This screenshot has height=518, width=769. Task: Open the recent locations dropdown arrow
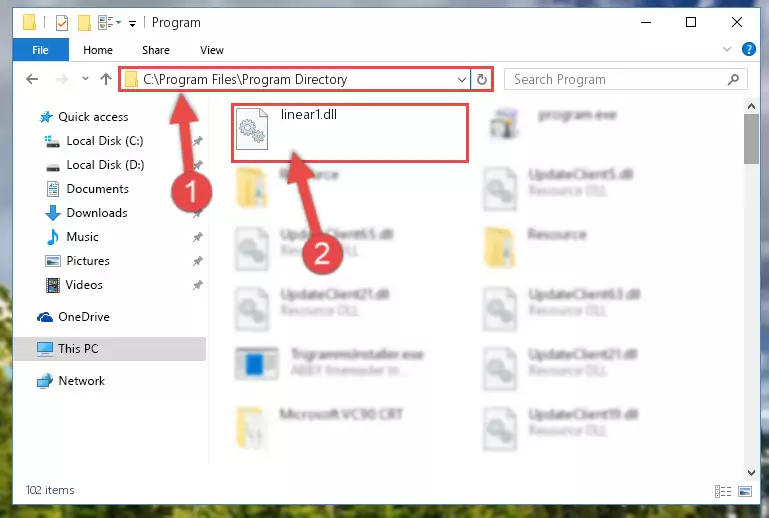[85, 78]
